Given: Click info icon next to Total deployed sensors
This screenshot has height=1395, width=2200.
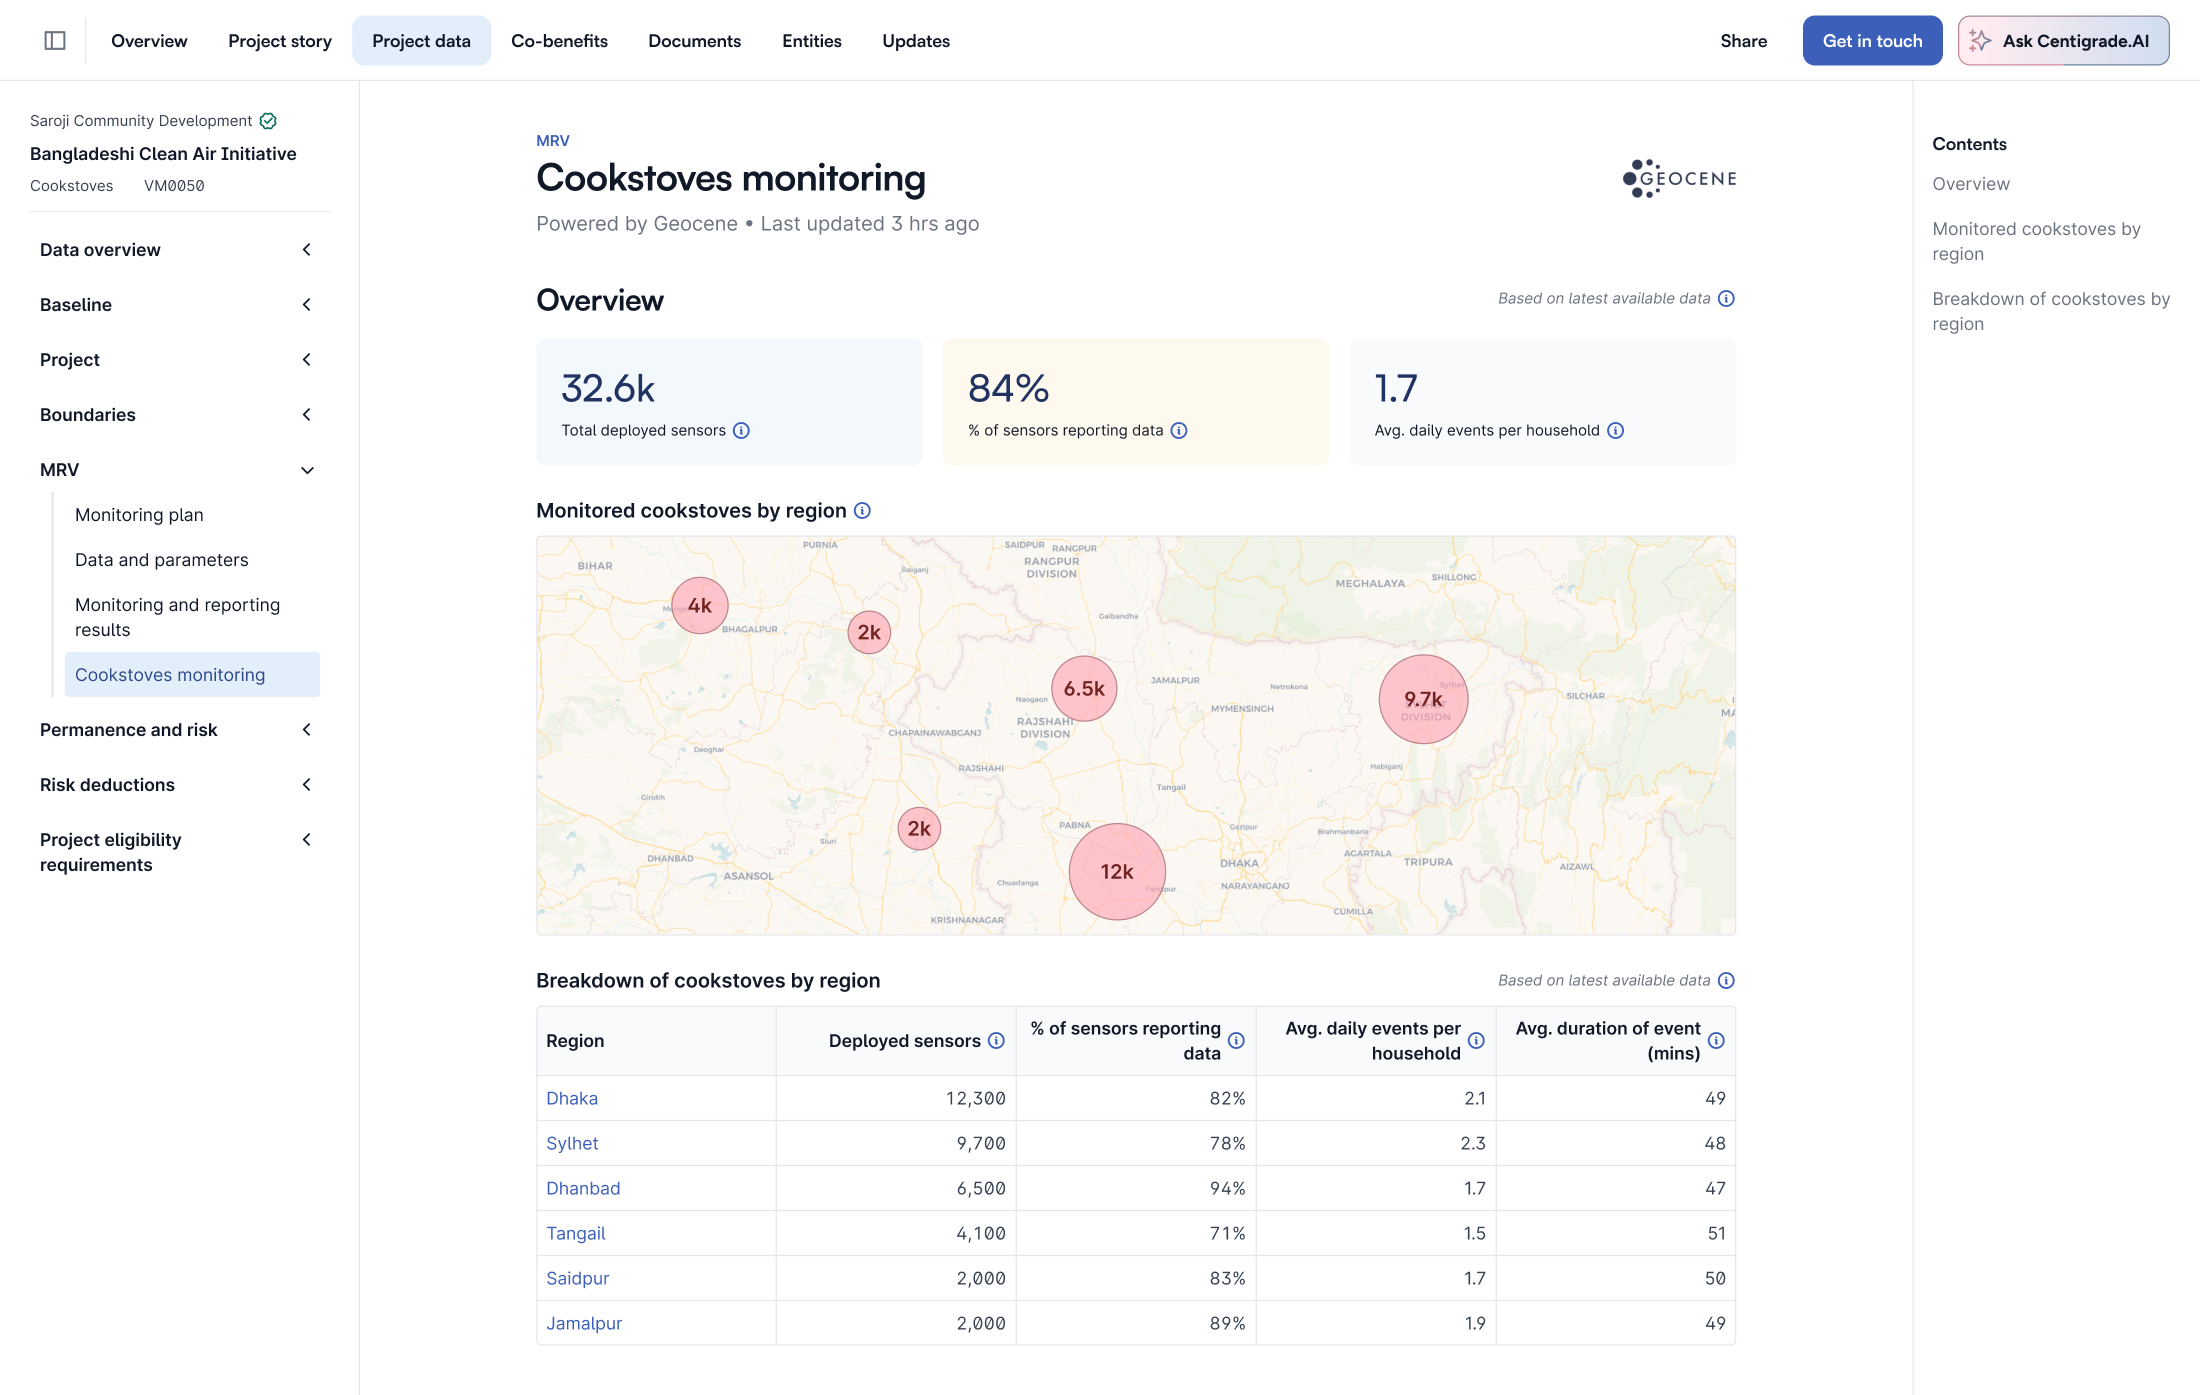Looking at the screenshot, I should click(741, 431).
